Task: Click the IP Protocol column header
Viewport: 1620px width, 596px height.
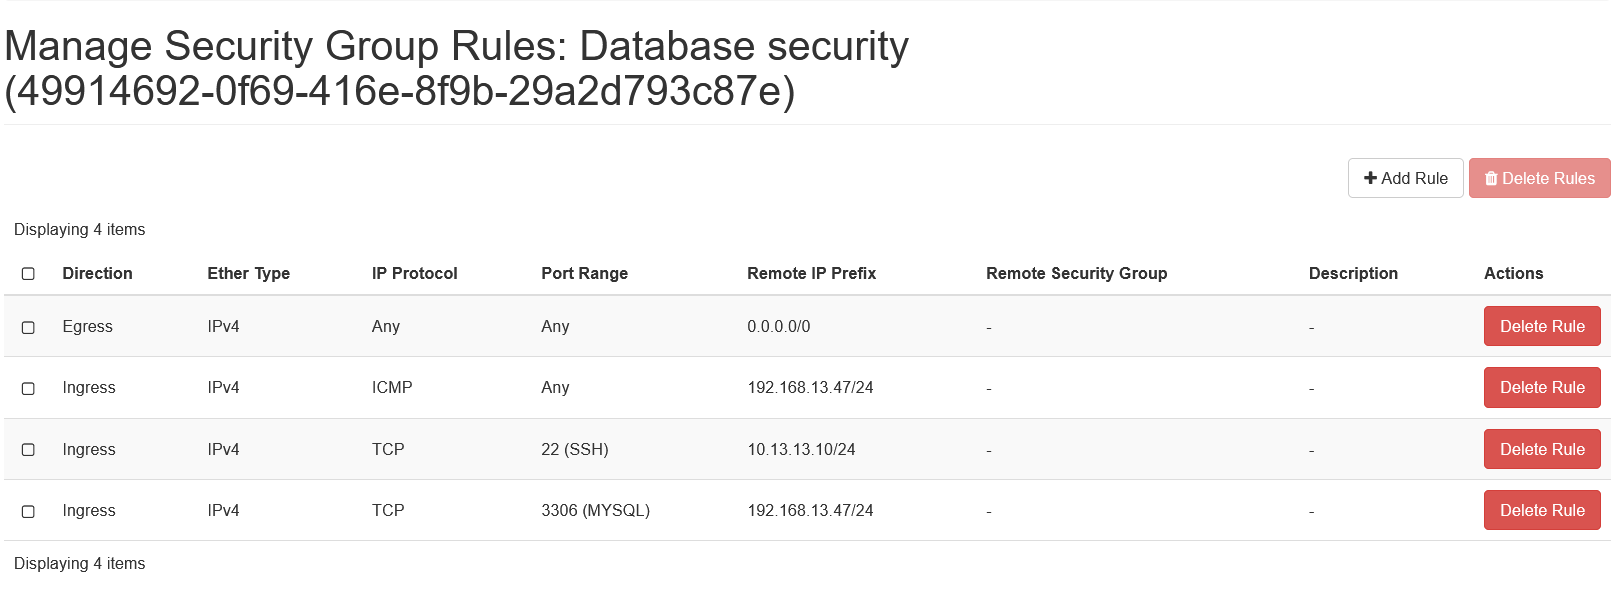Action: click(414, 273)
